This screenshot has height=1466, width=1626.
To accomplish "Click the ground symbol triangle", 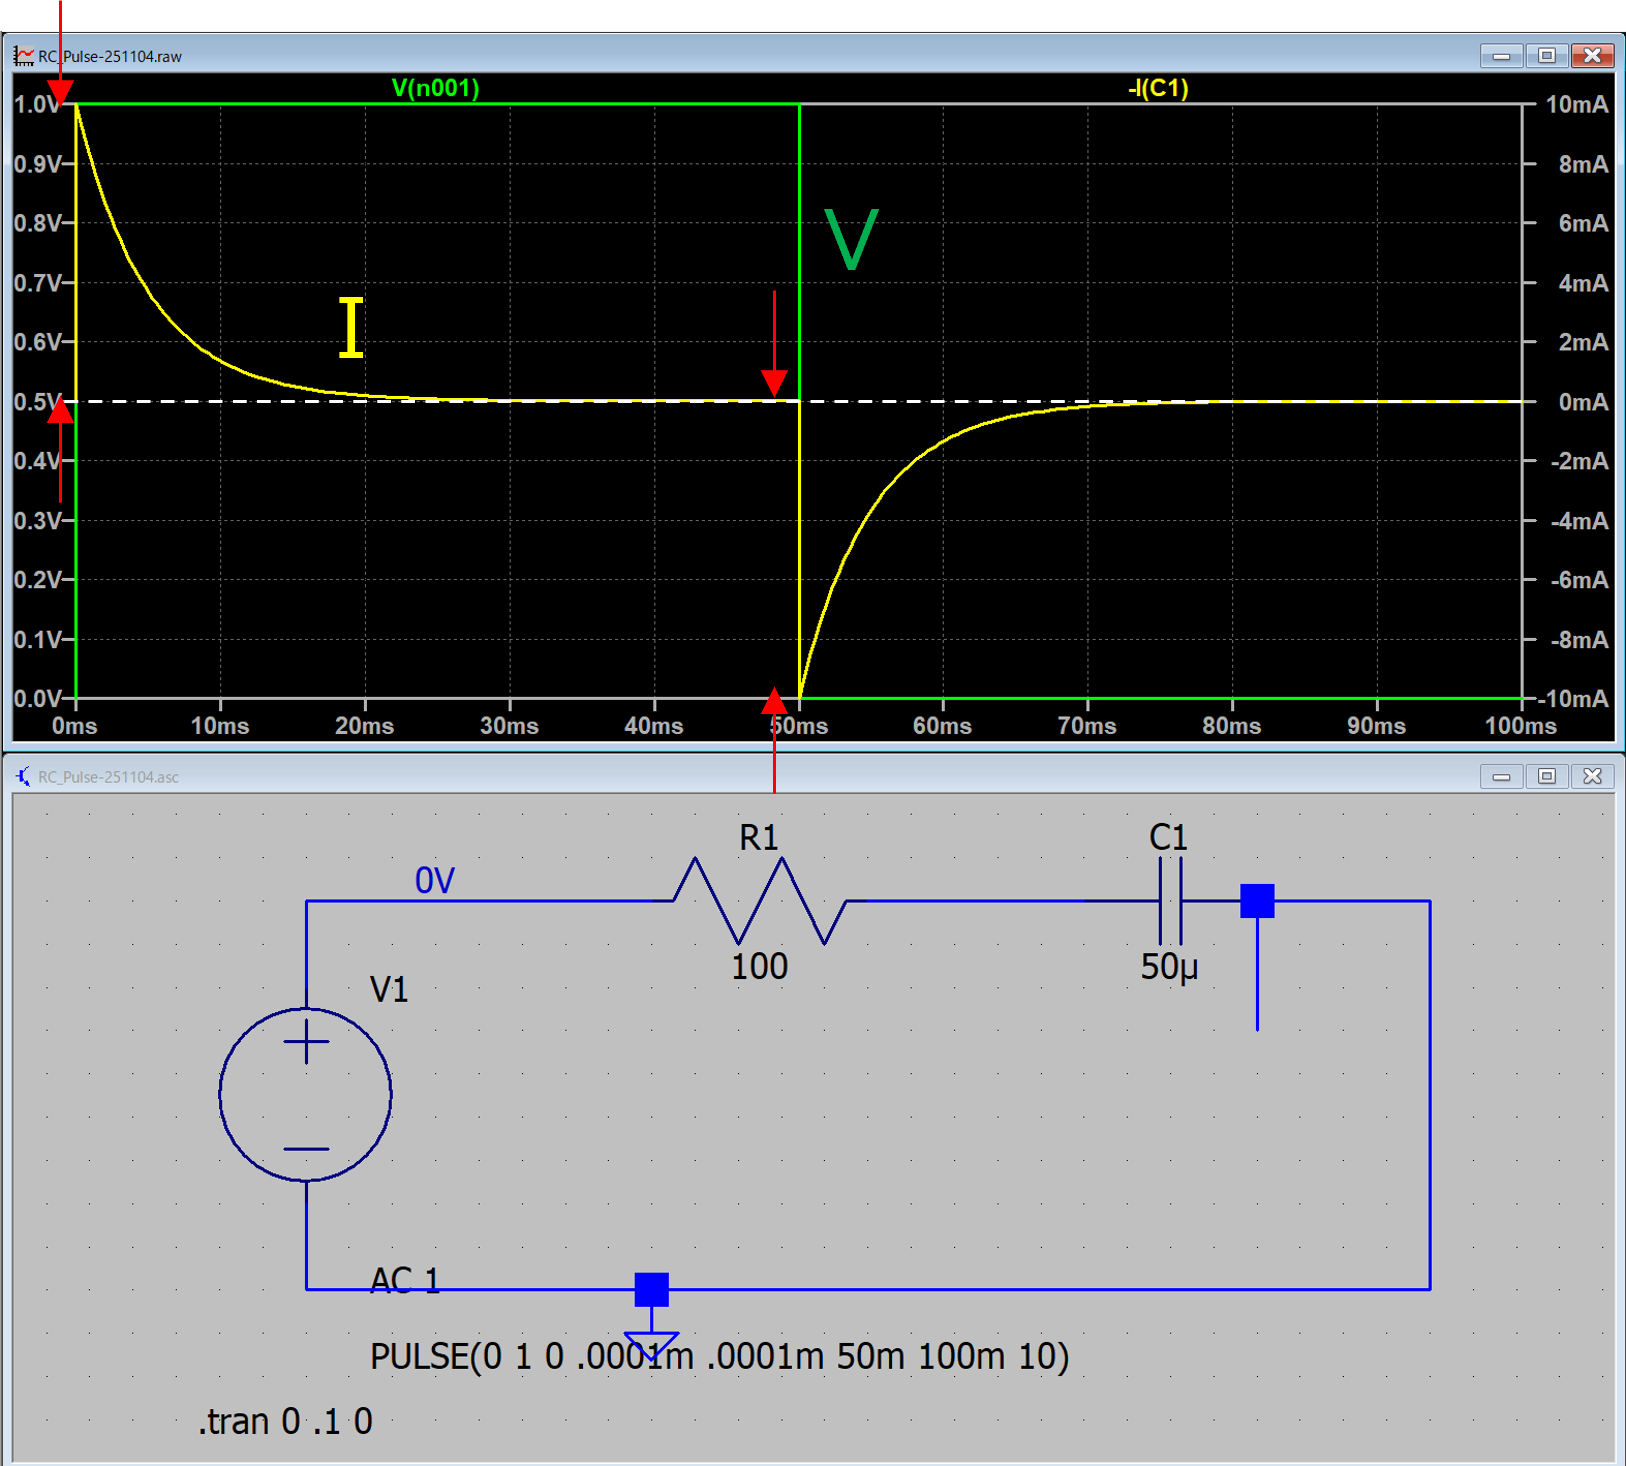I will pos(651,1343).
